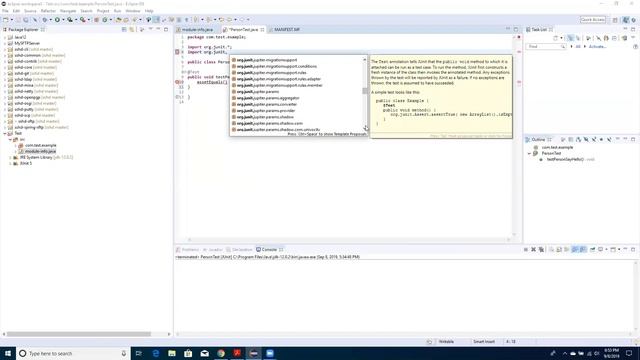Viewport: 640px width, 360px height.
Task: Open the Refactor menu
Action: click(48, 11)
